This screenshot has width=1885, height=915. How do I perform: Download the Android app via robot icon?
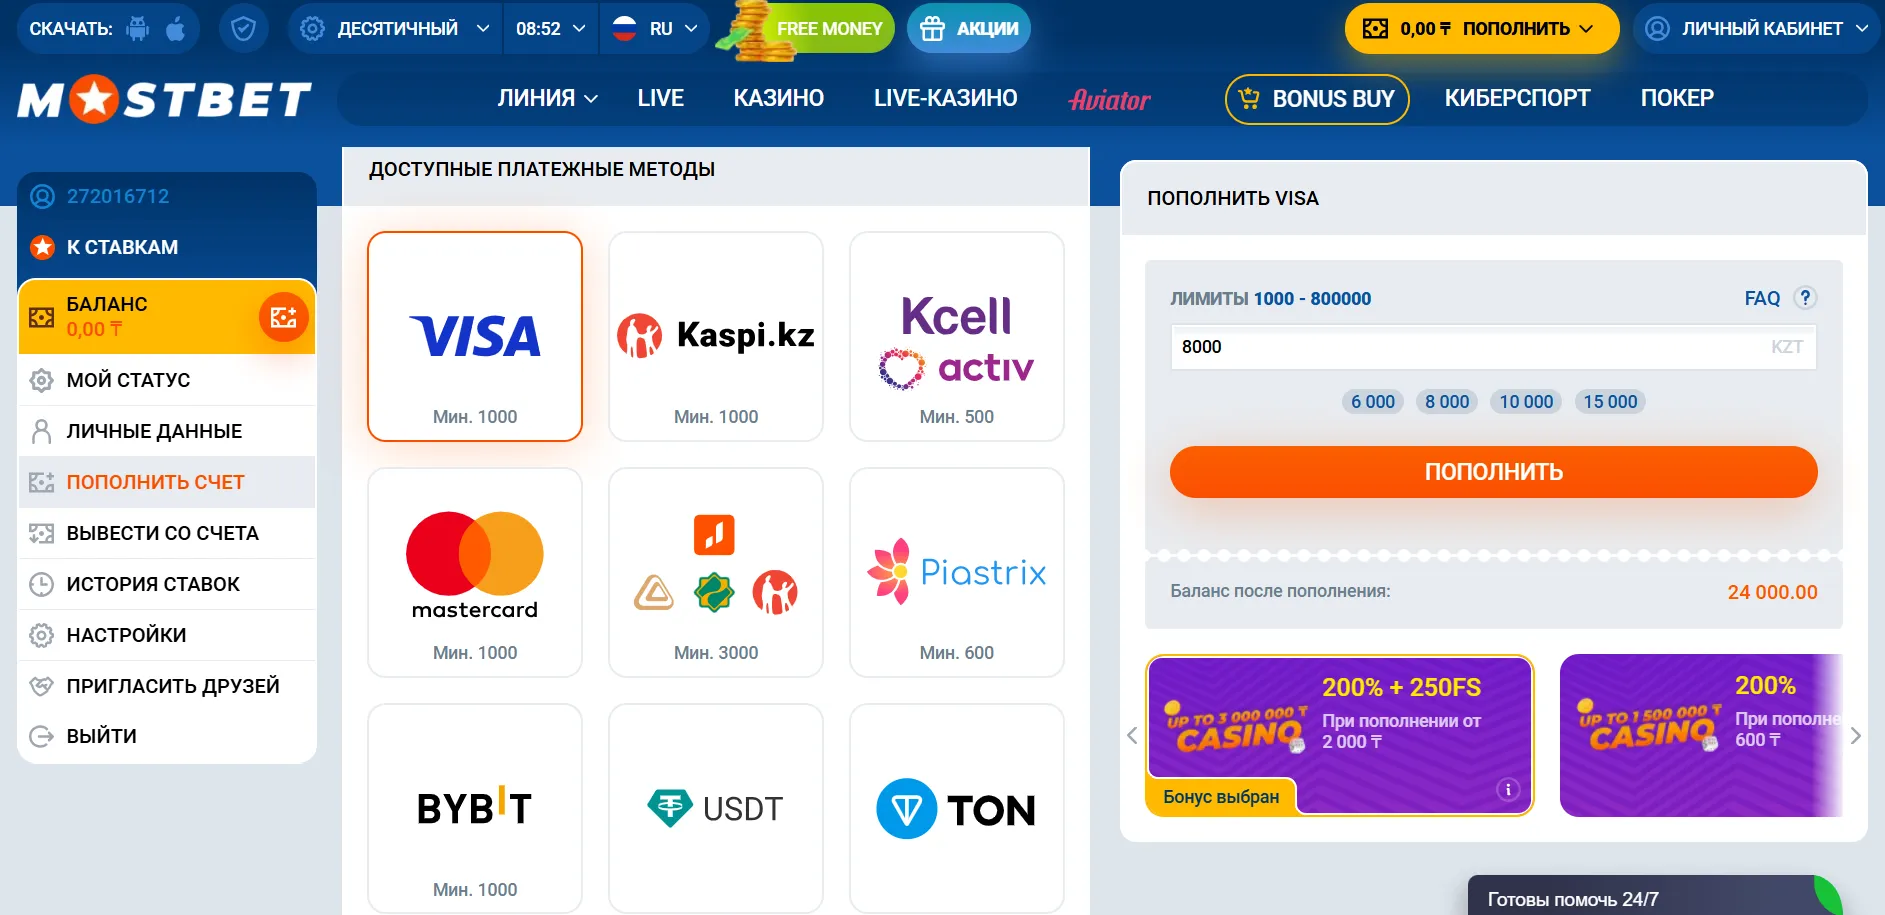point(138,29)
